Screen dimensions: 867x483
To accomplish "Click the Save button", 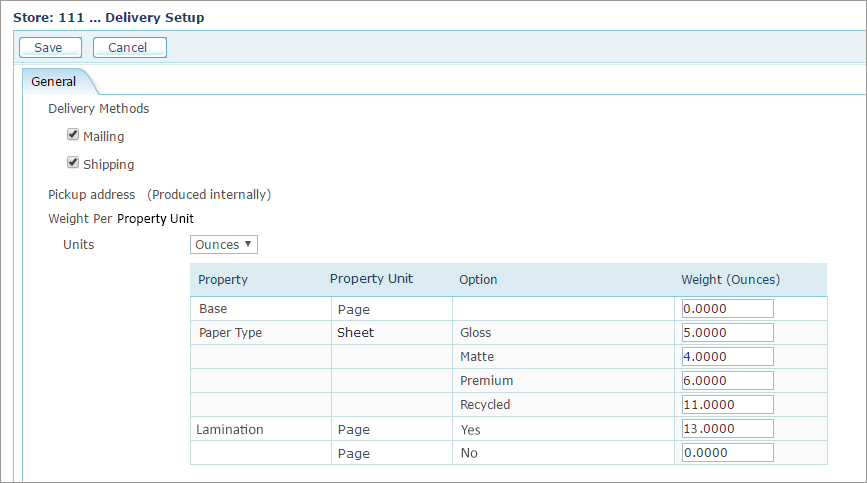I will (x=48, y=47).
